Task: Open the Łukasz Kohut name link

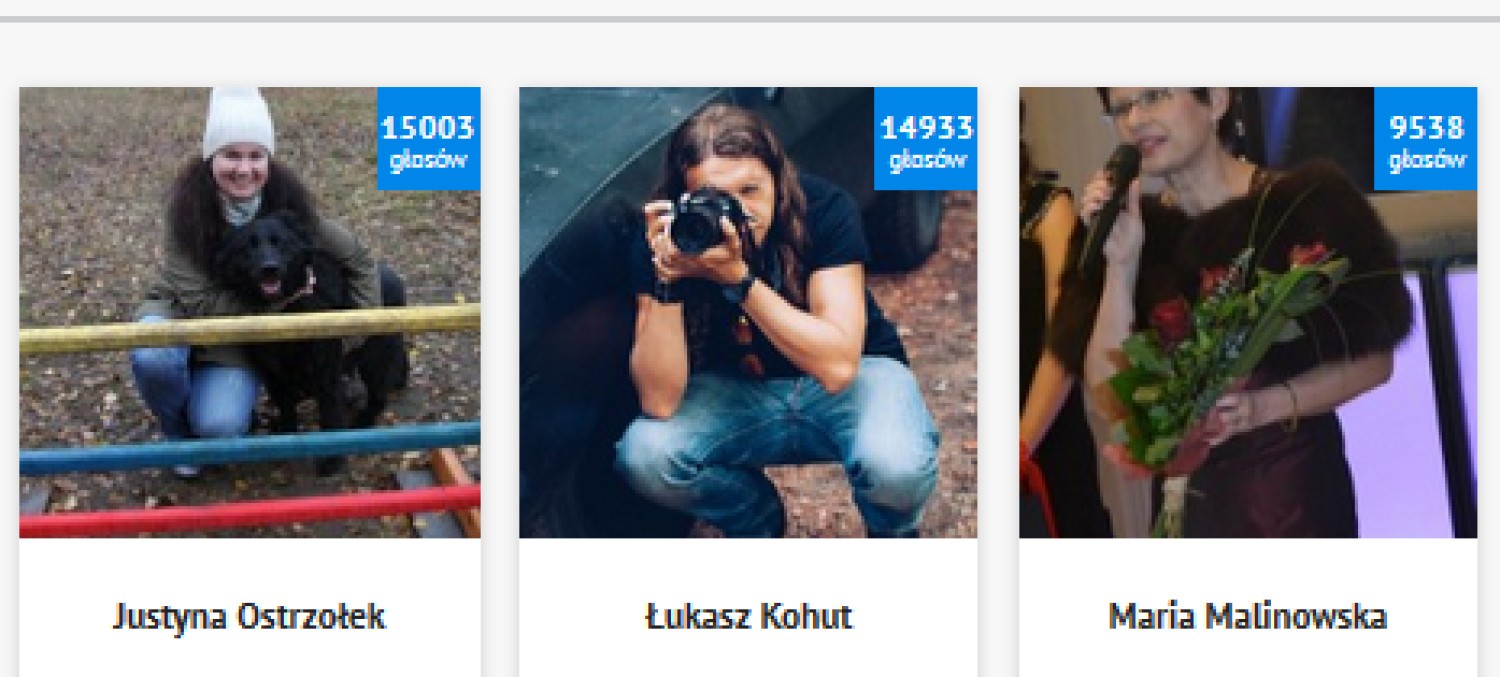Action: [x=748, y=616]
